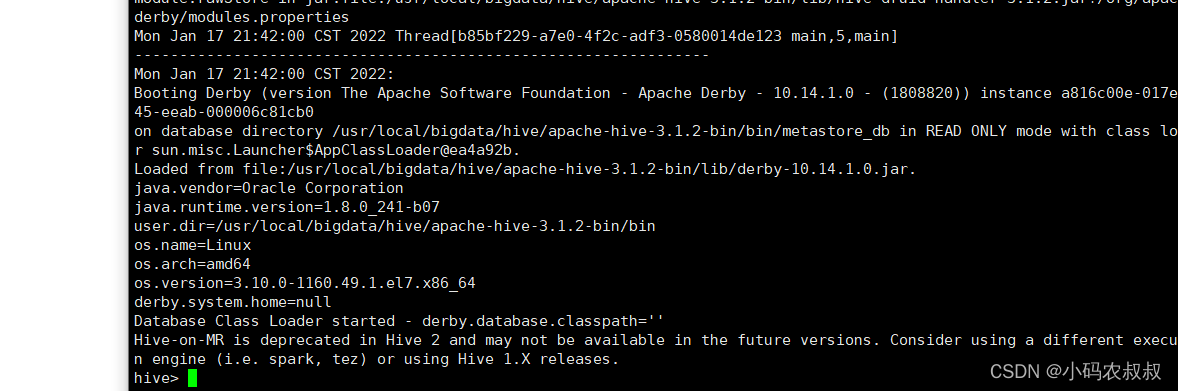
Task: Click the dashed separator text line
Action: (x=421, y=56)
